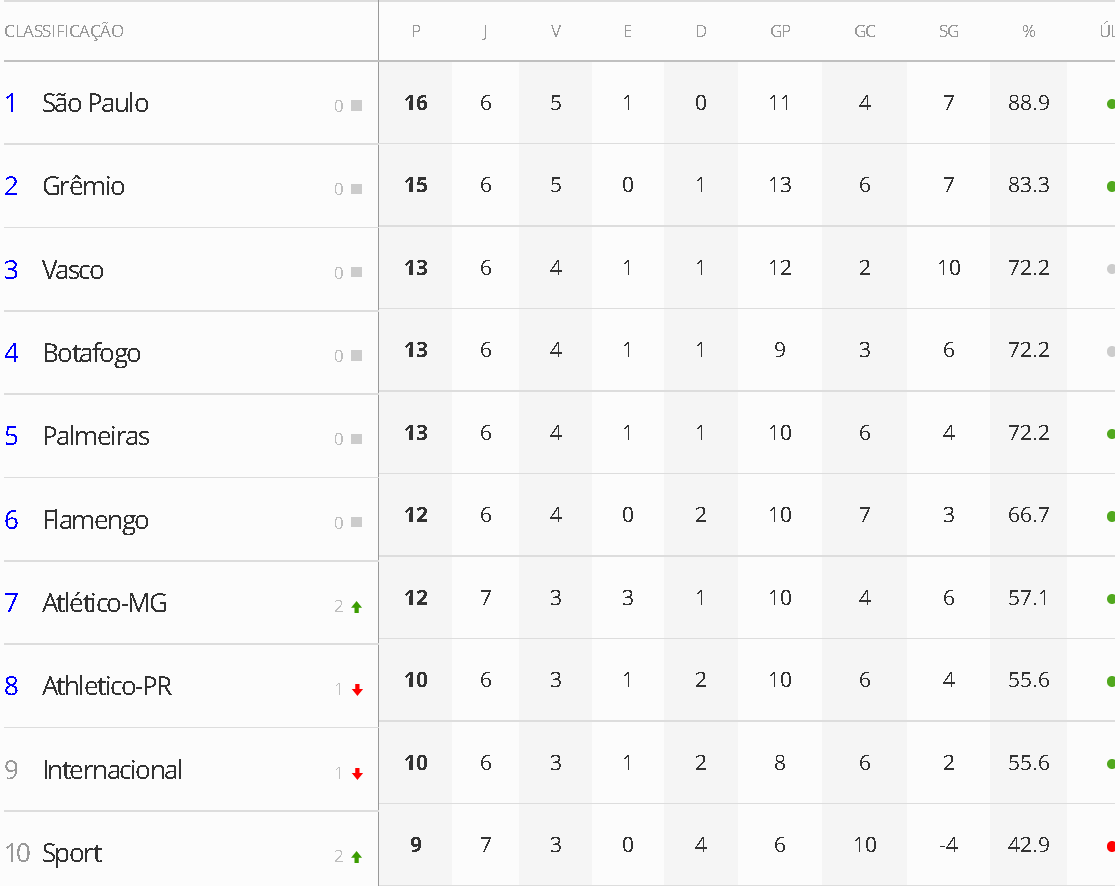Click gray result dot in Vasco row
The height and width of the screenshot is (886, 1120).
1111,269
